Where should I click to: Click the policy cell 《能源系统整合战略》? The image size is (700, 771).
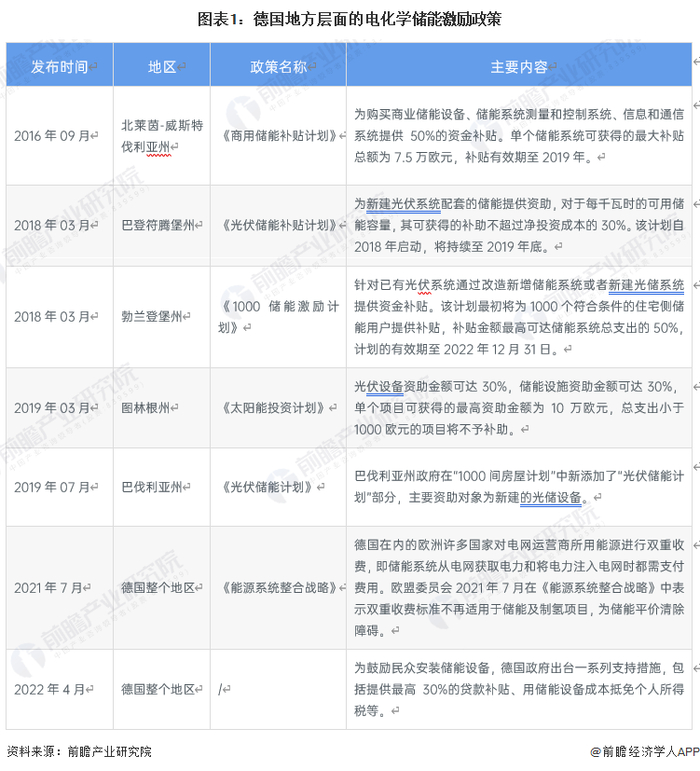pos(279,588)
